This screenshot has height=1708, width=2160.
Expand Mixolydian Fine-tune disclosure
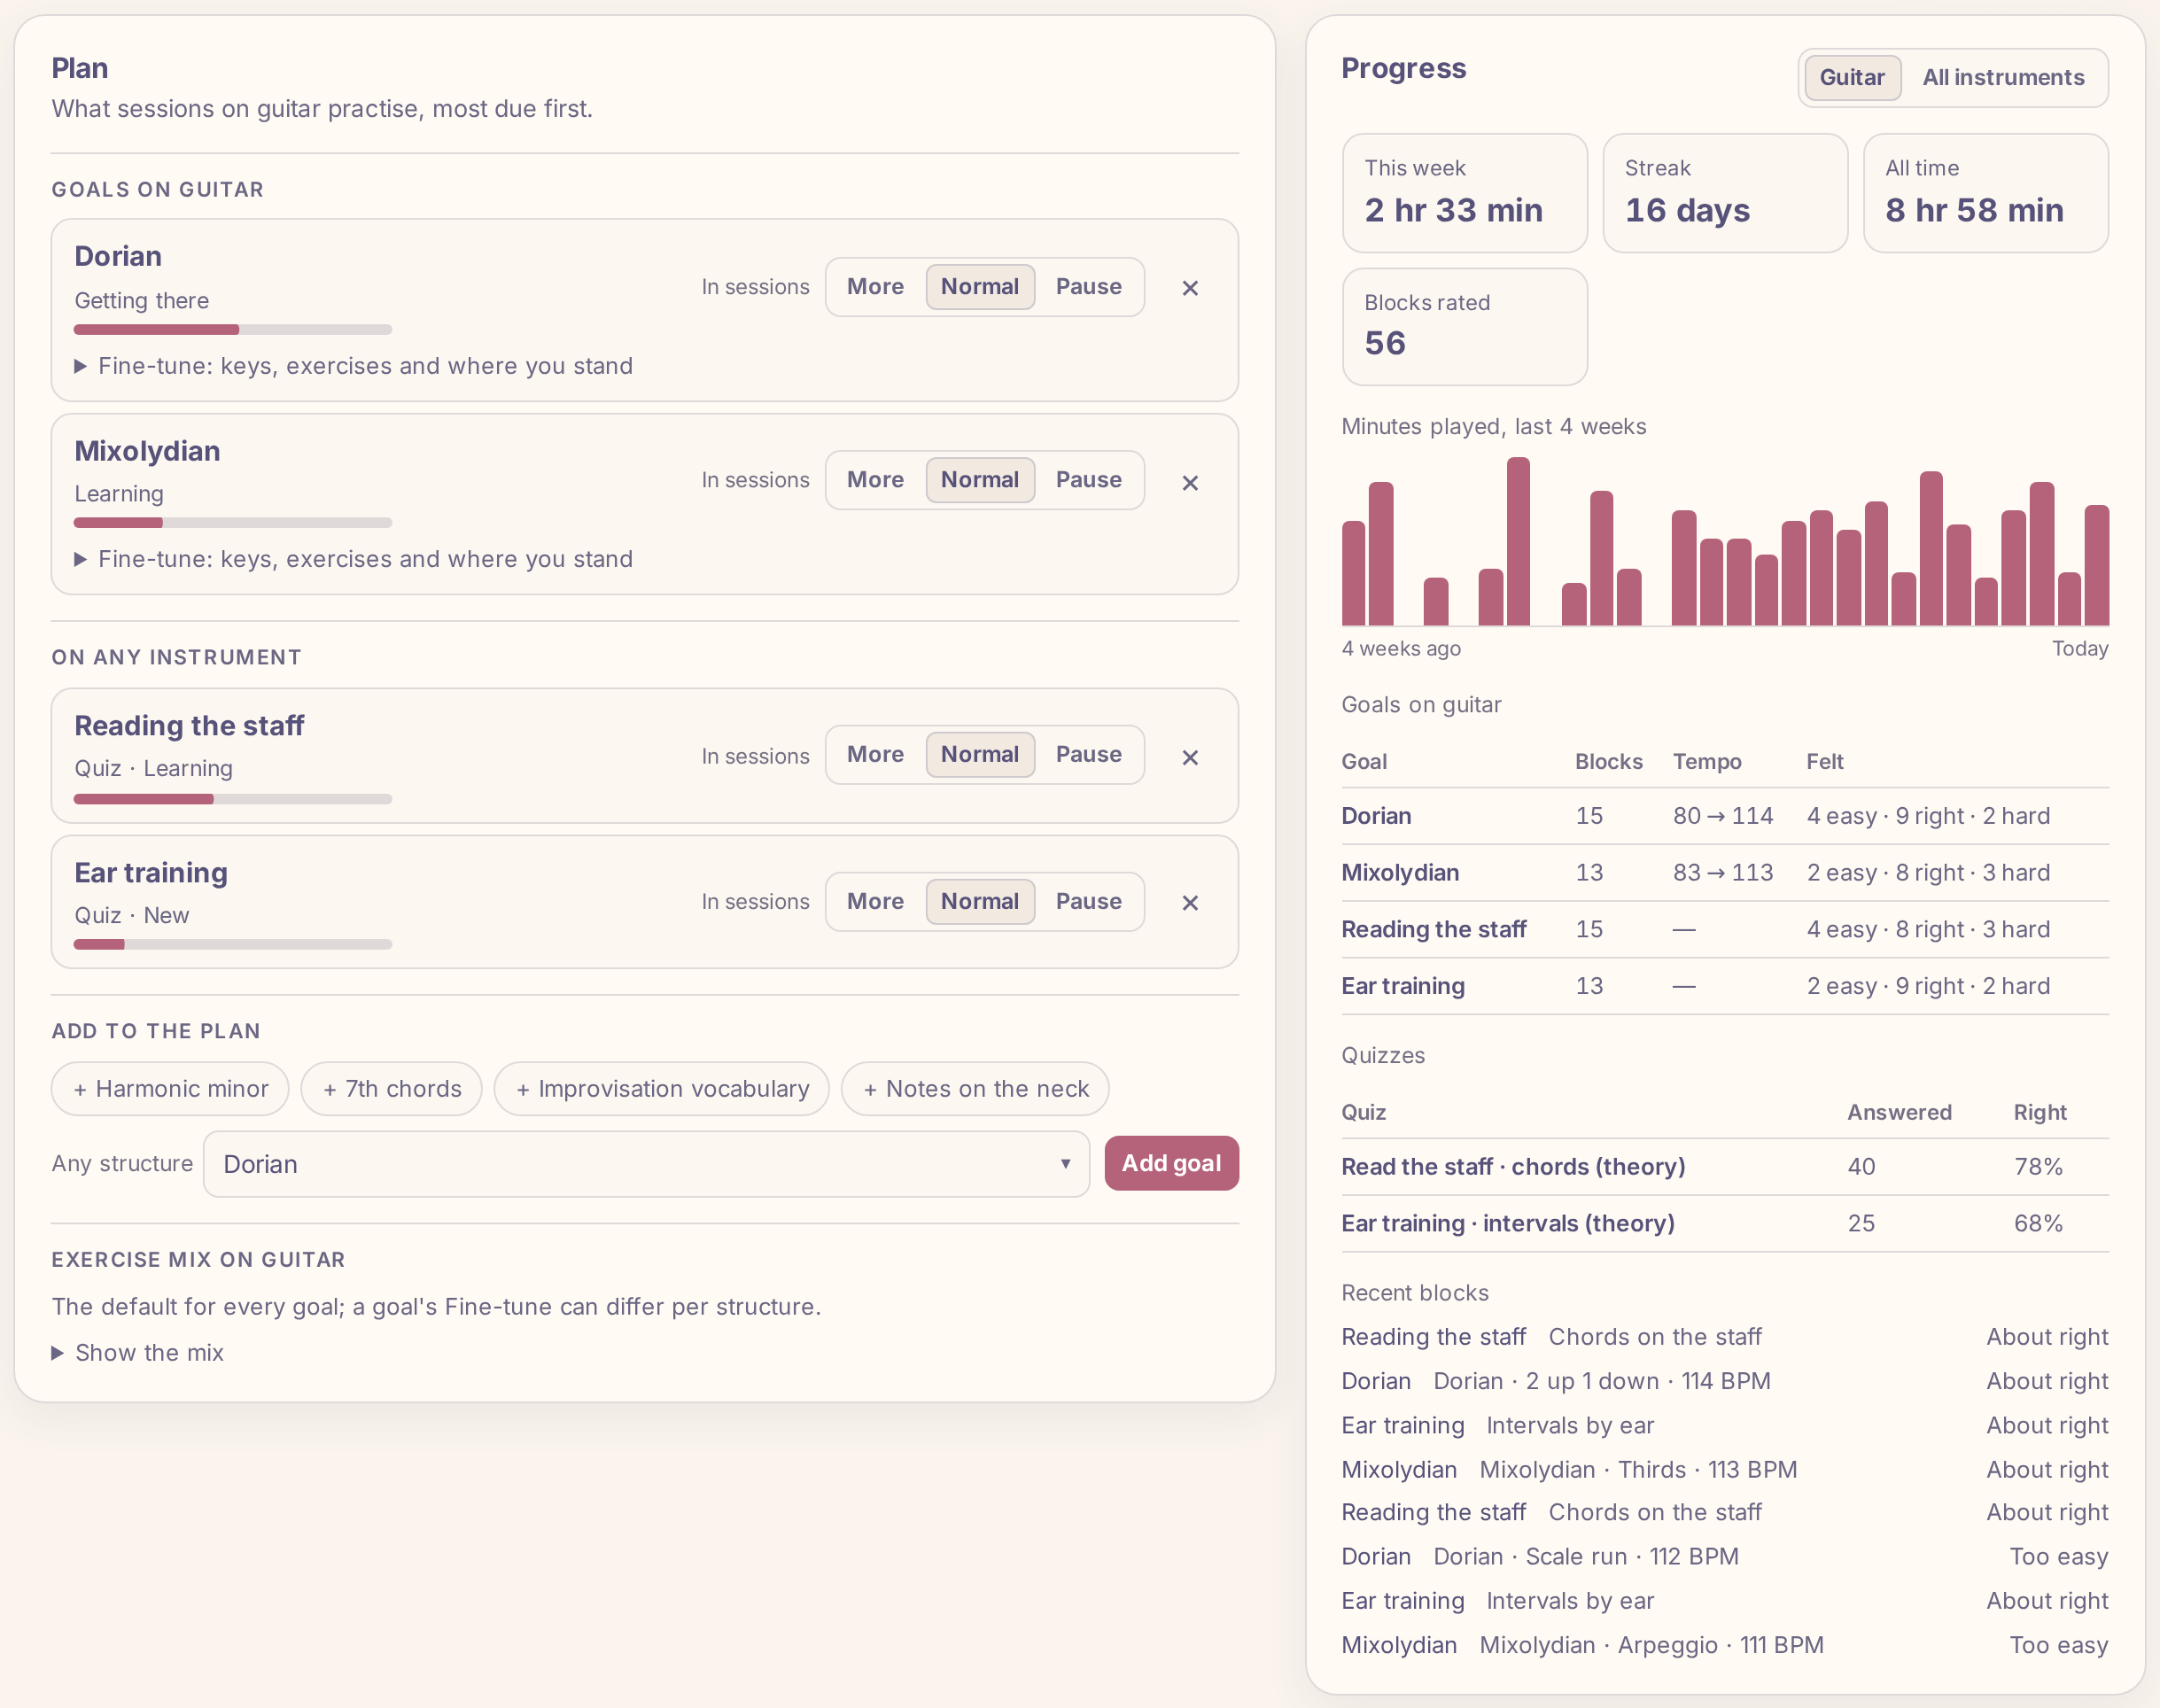pyautogui.click(x=354, y=559)
